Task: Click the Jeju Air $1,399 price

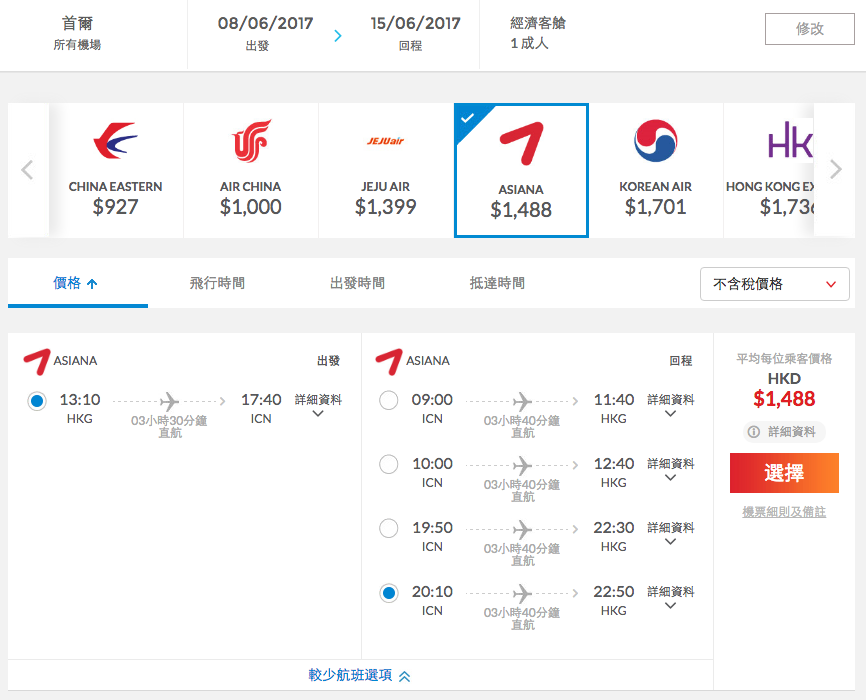Action: click(386, 207)
